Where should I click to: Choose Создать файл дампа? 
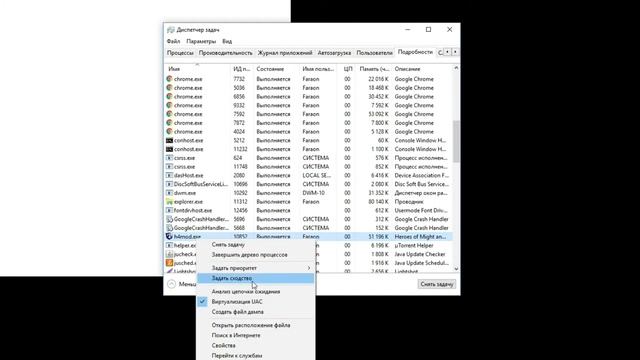coord(238,312)
